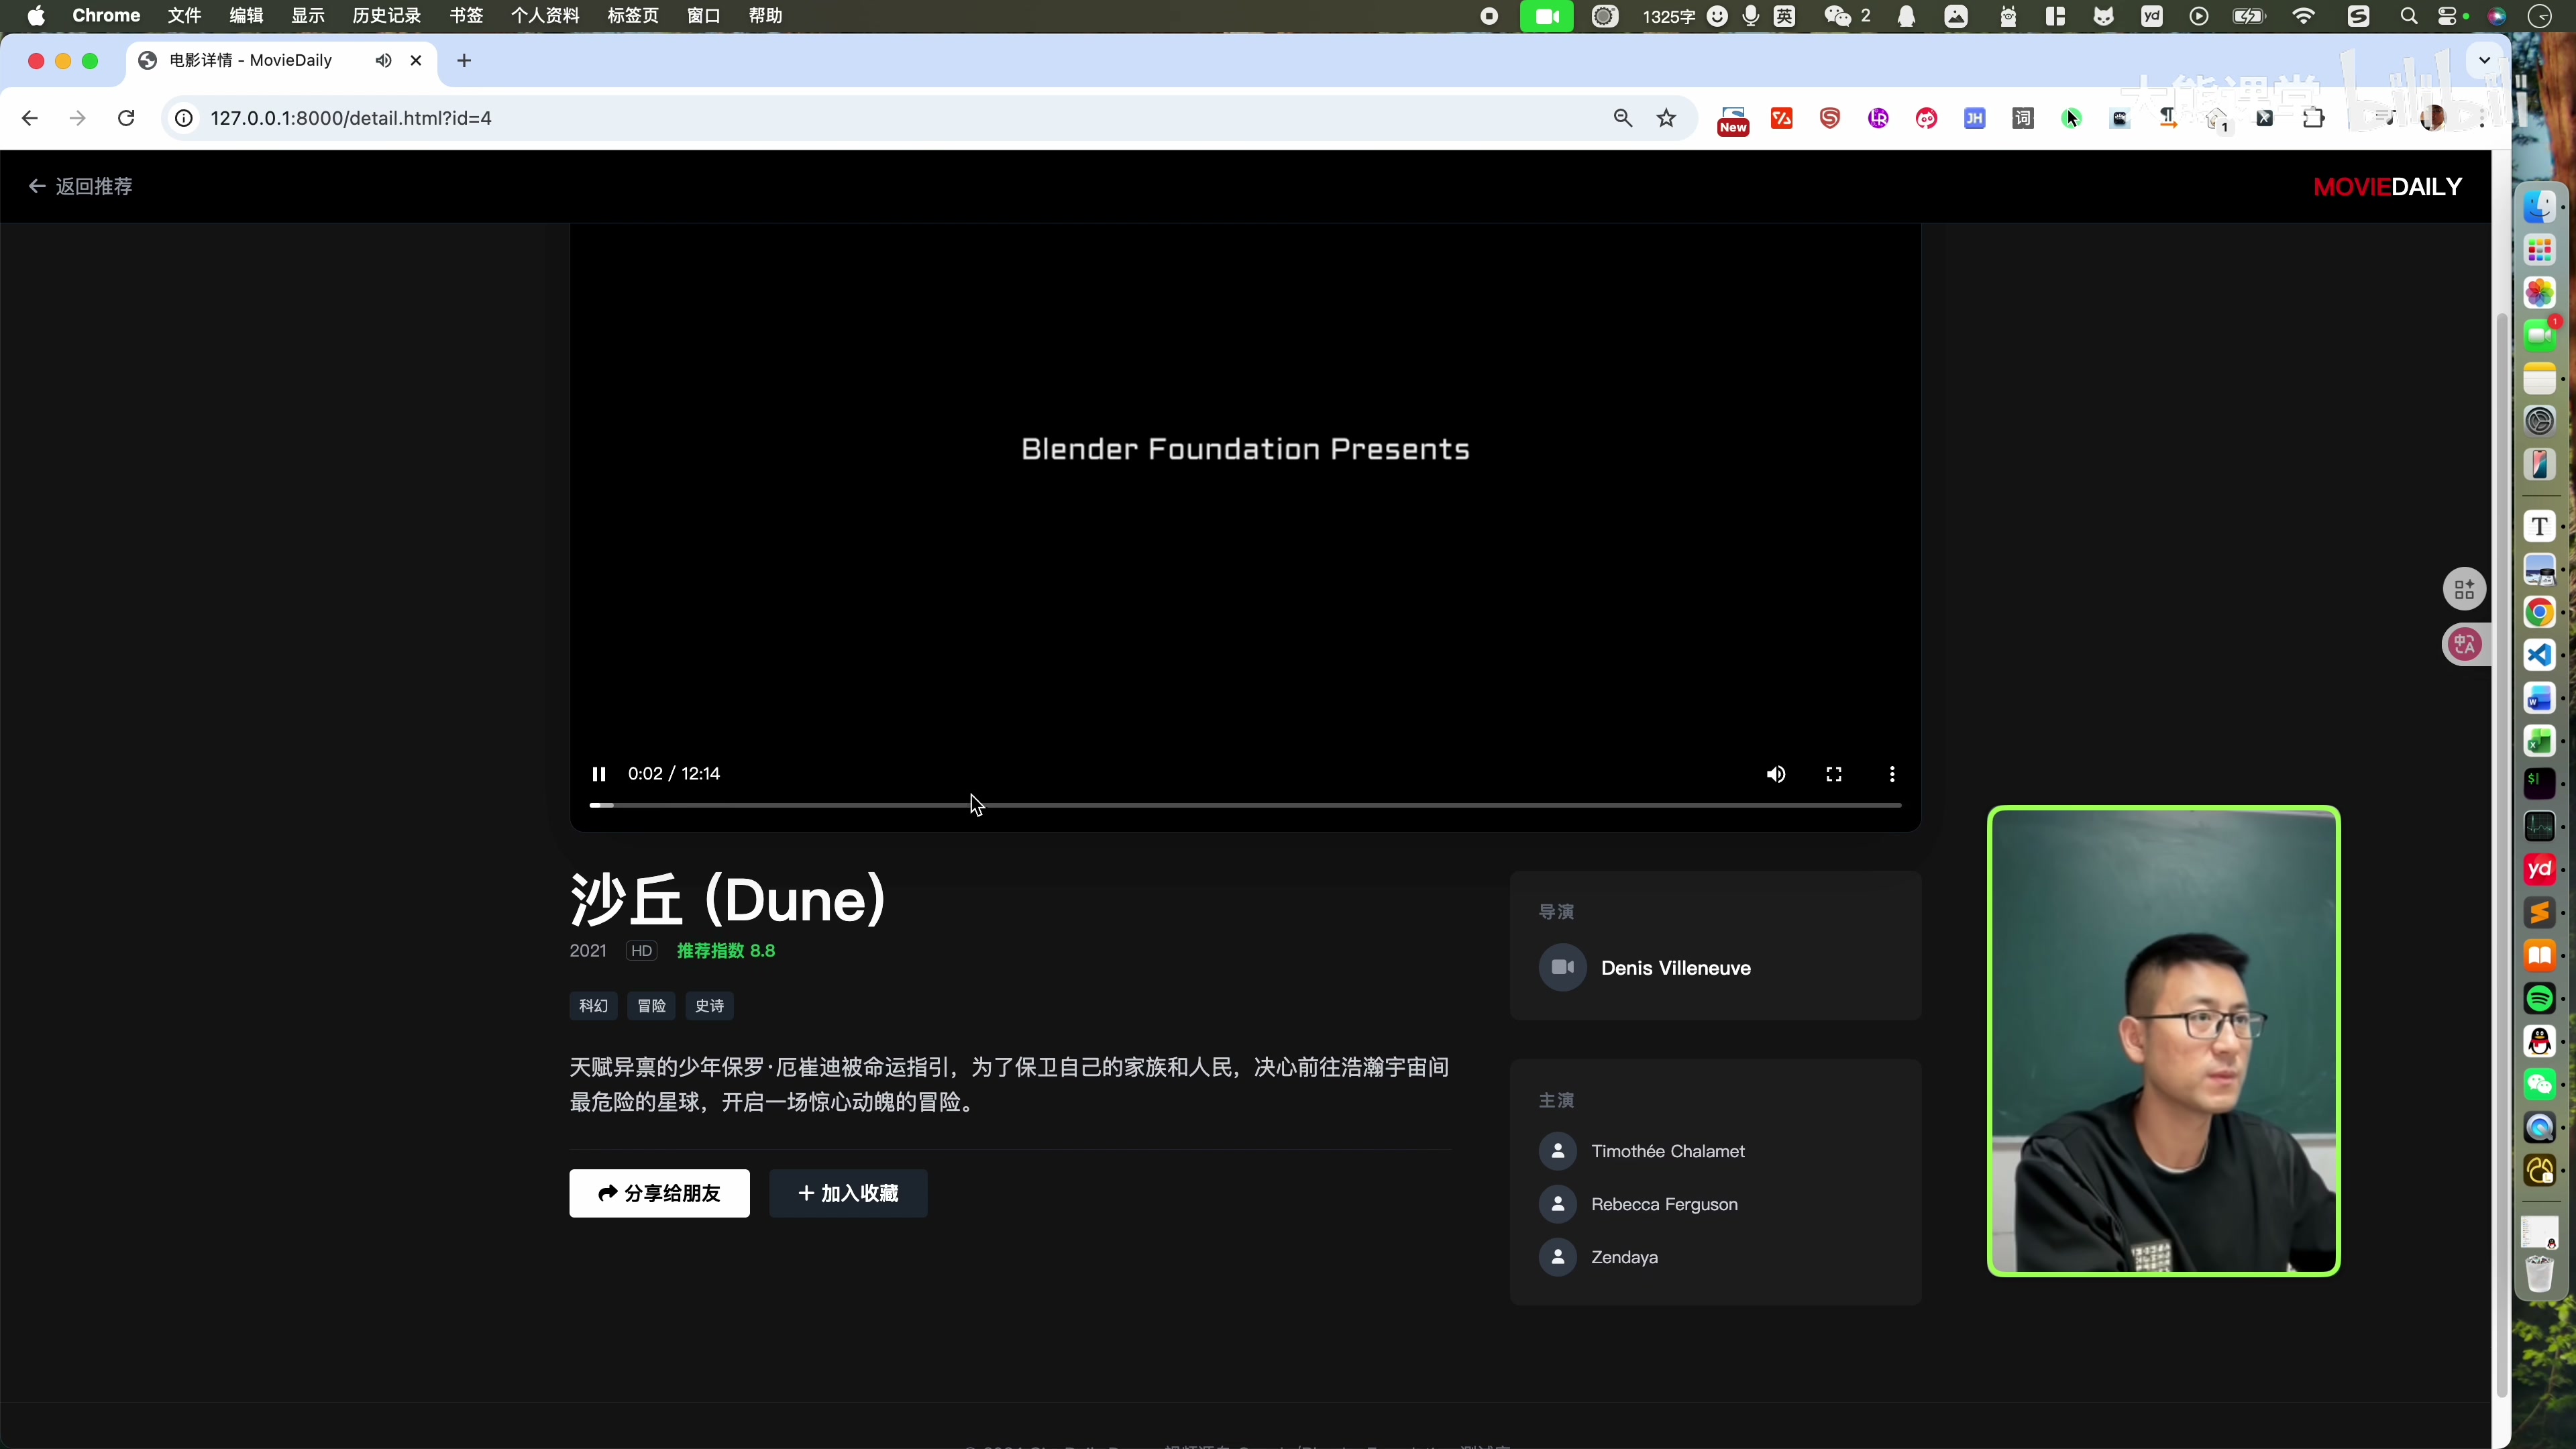
Task: Click the webcam overlay thumbnail
Action: (2164, 1041)
